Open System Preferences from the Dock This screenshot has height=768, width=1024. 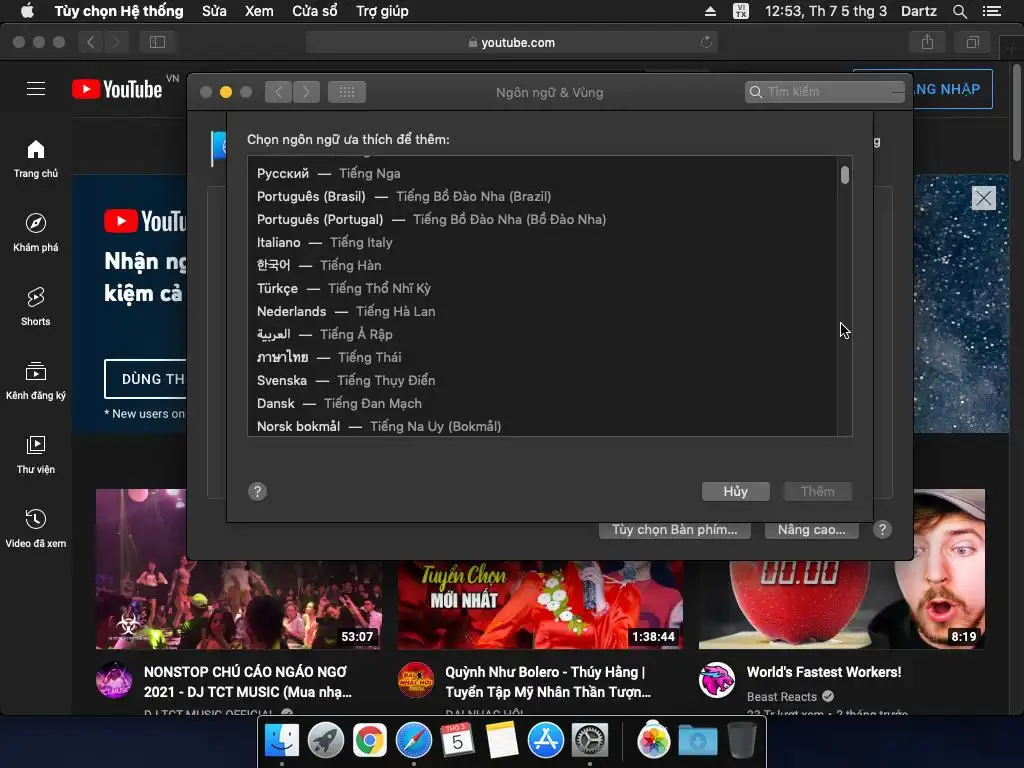[x=590, y=741]
